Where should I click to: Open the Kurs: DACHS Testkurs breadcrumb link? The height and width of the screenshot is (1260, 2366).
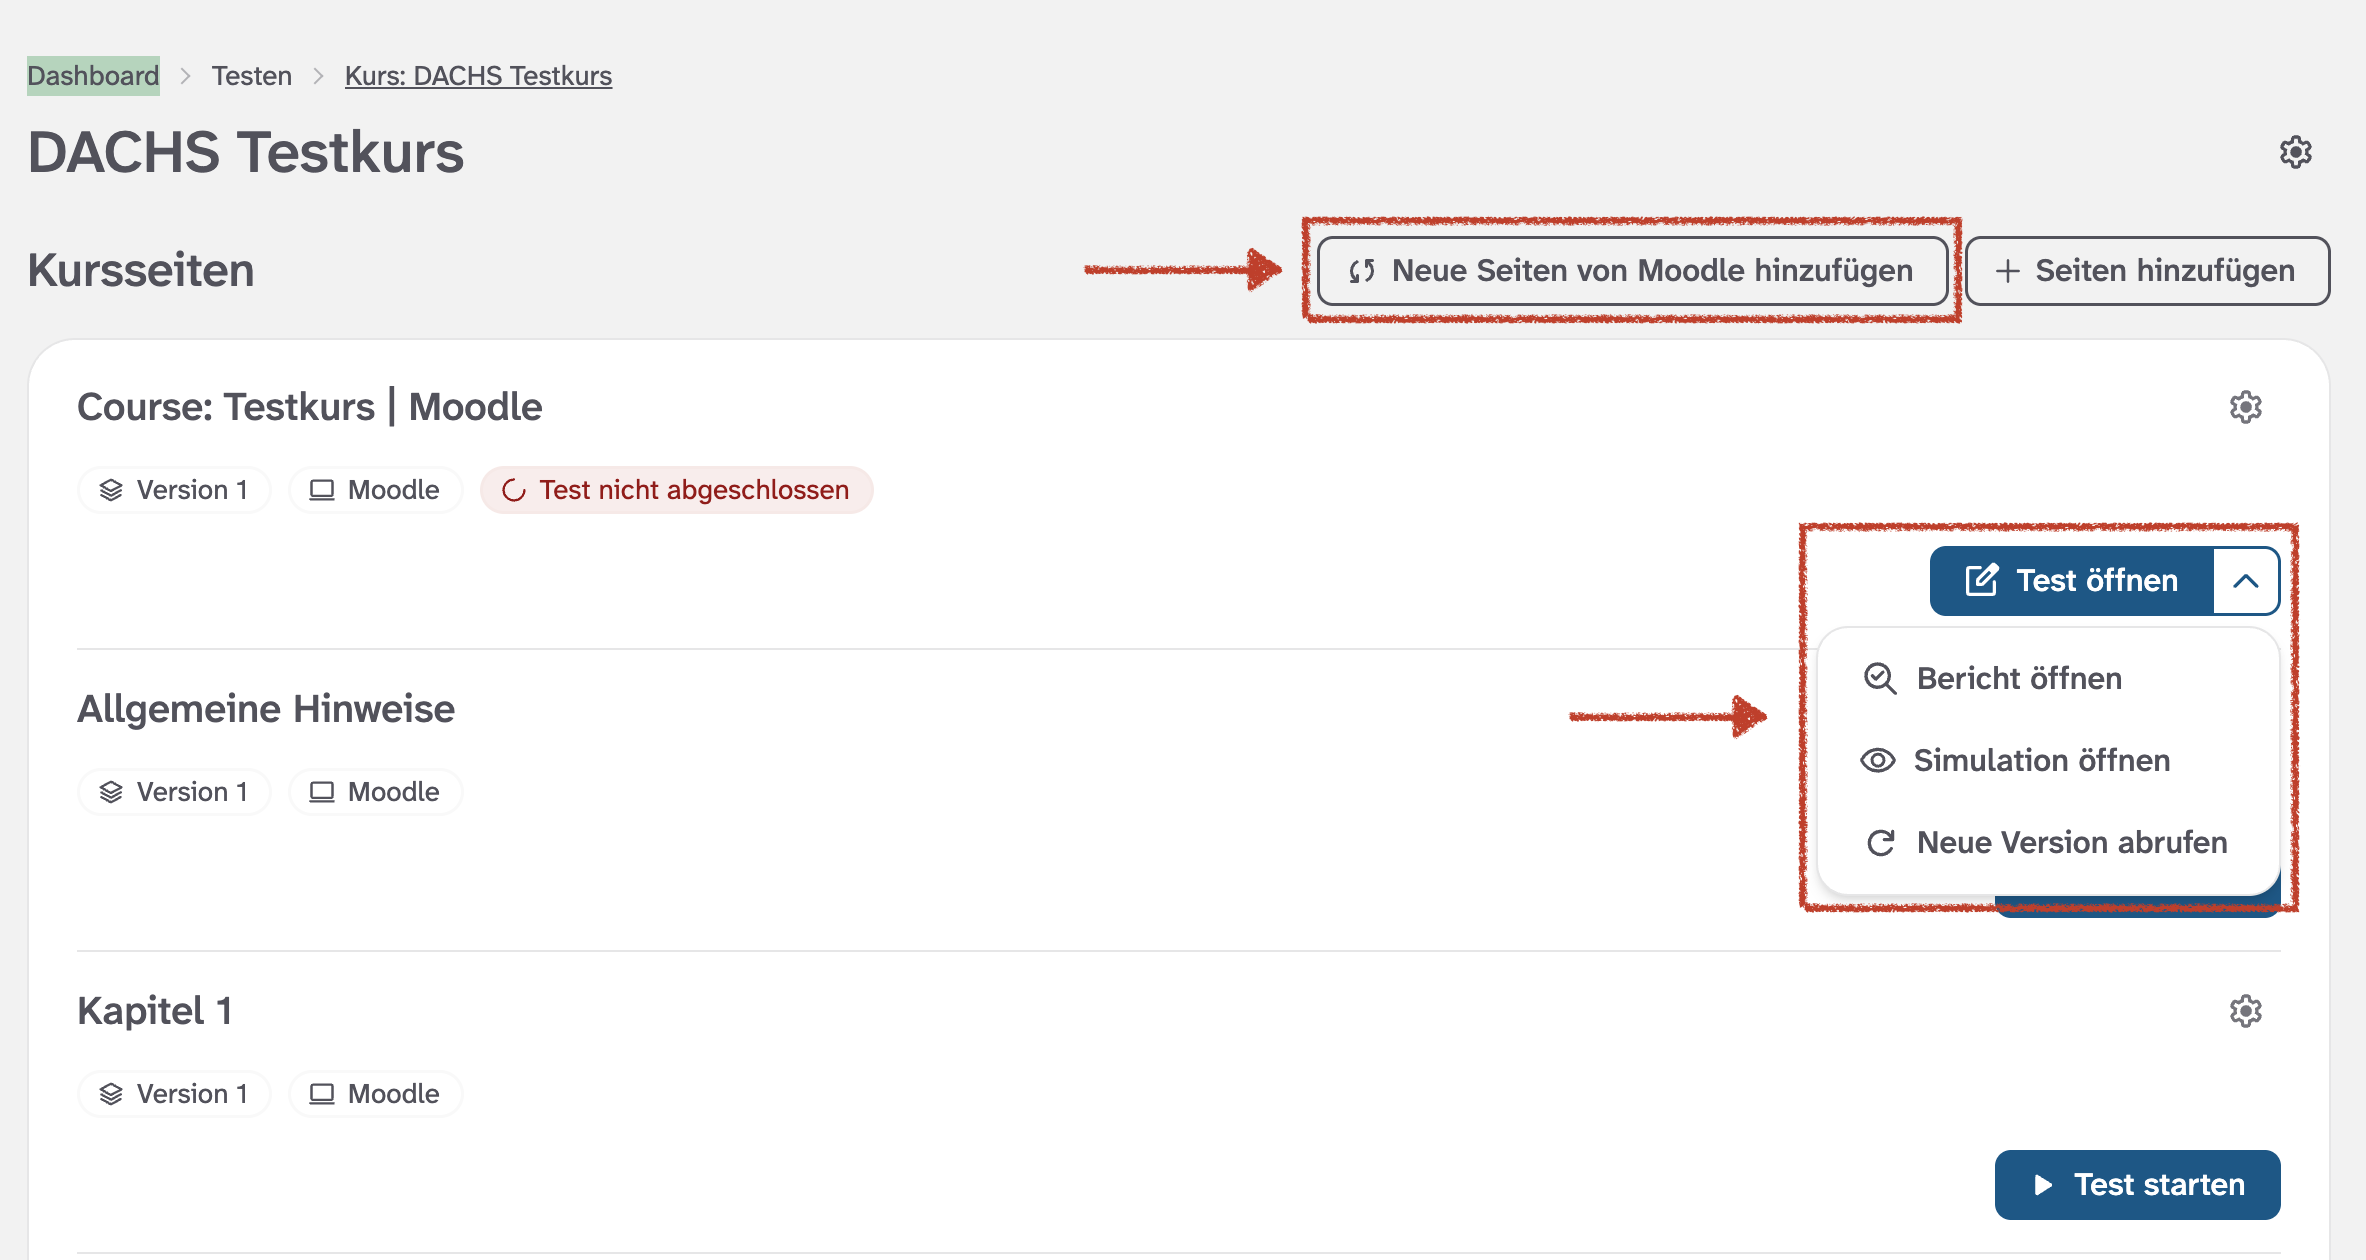tap(478, 76)
